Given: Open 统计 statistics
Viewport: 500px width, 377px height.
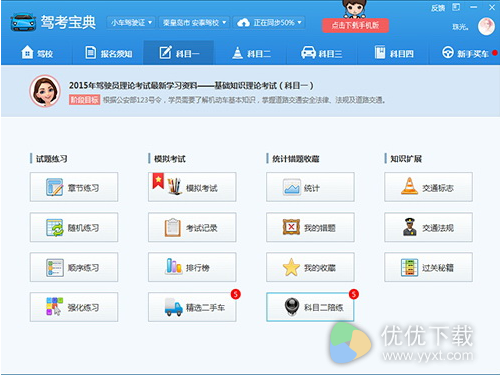Looking at the screenshot, I should (x=310, y=187).
